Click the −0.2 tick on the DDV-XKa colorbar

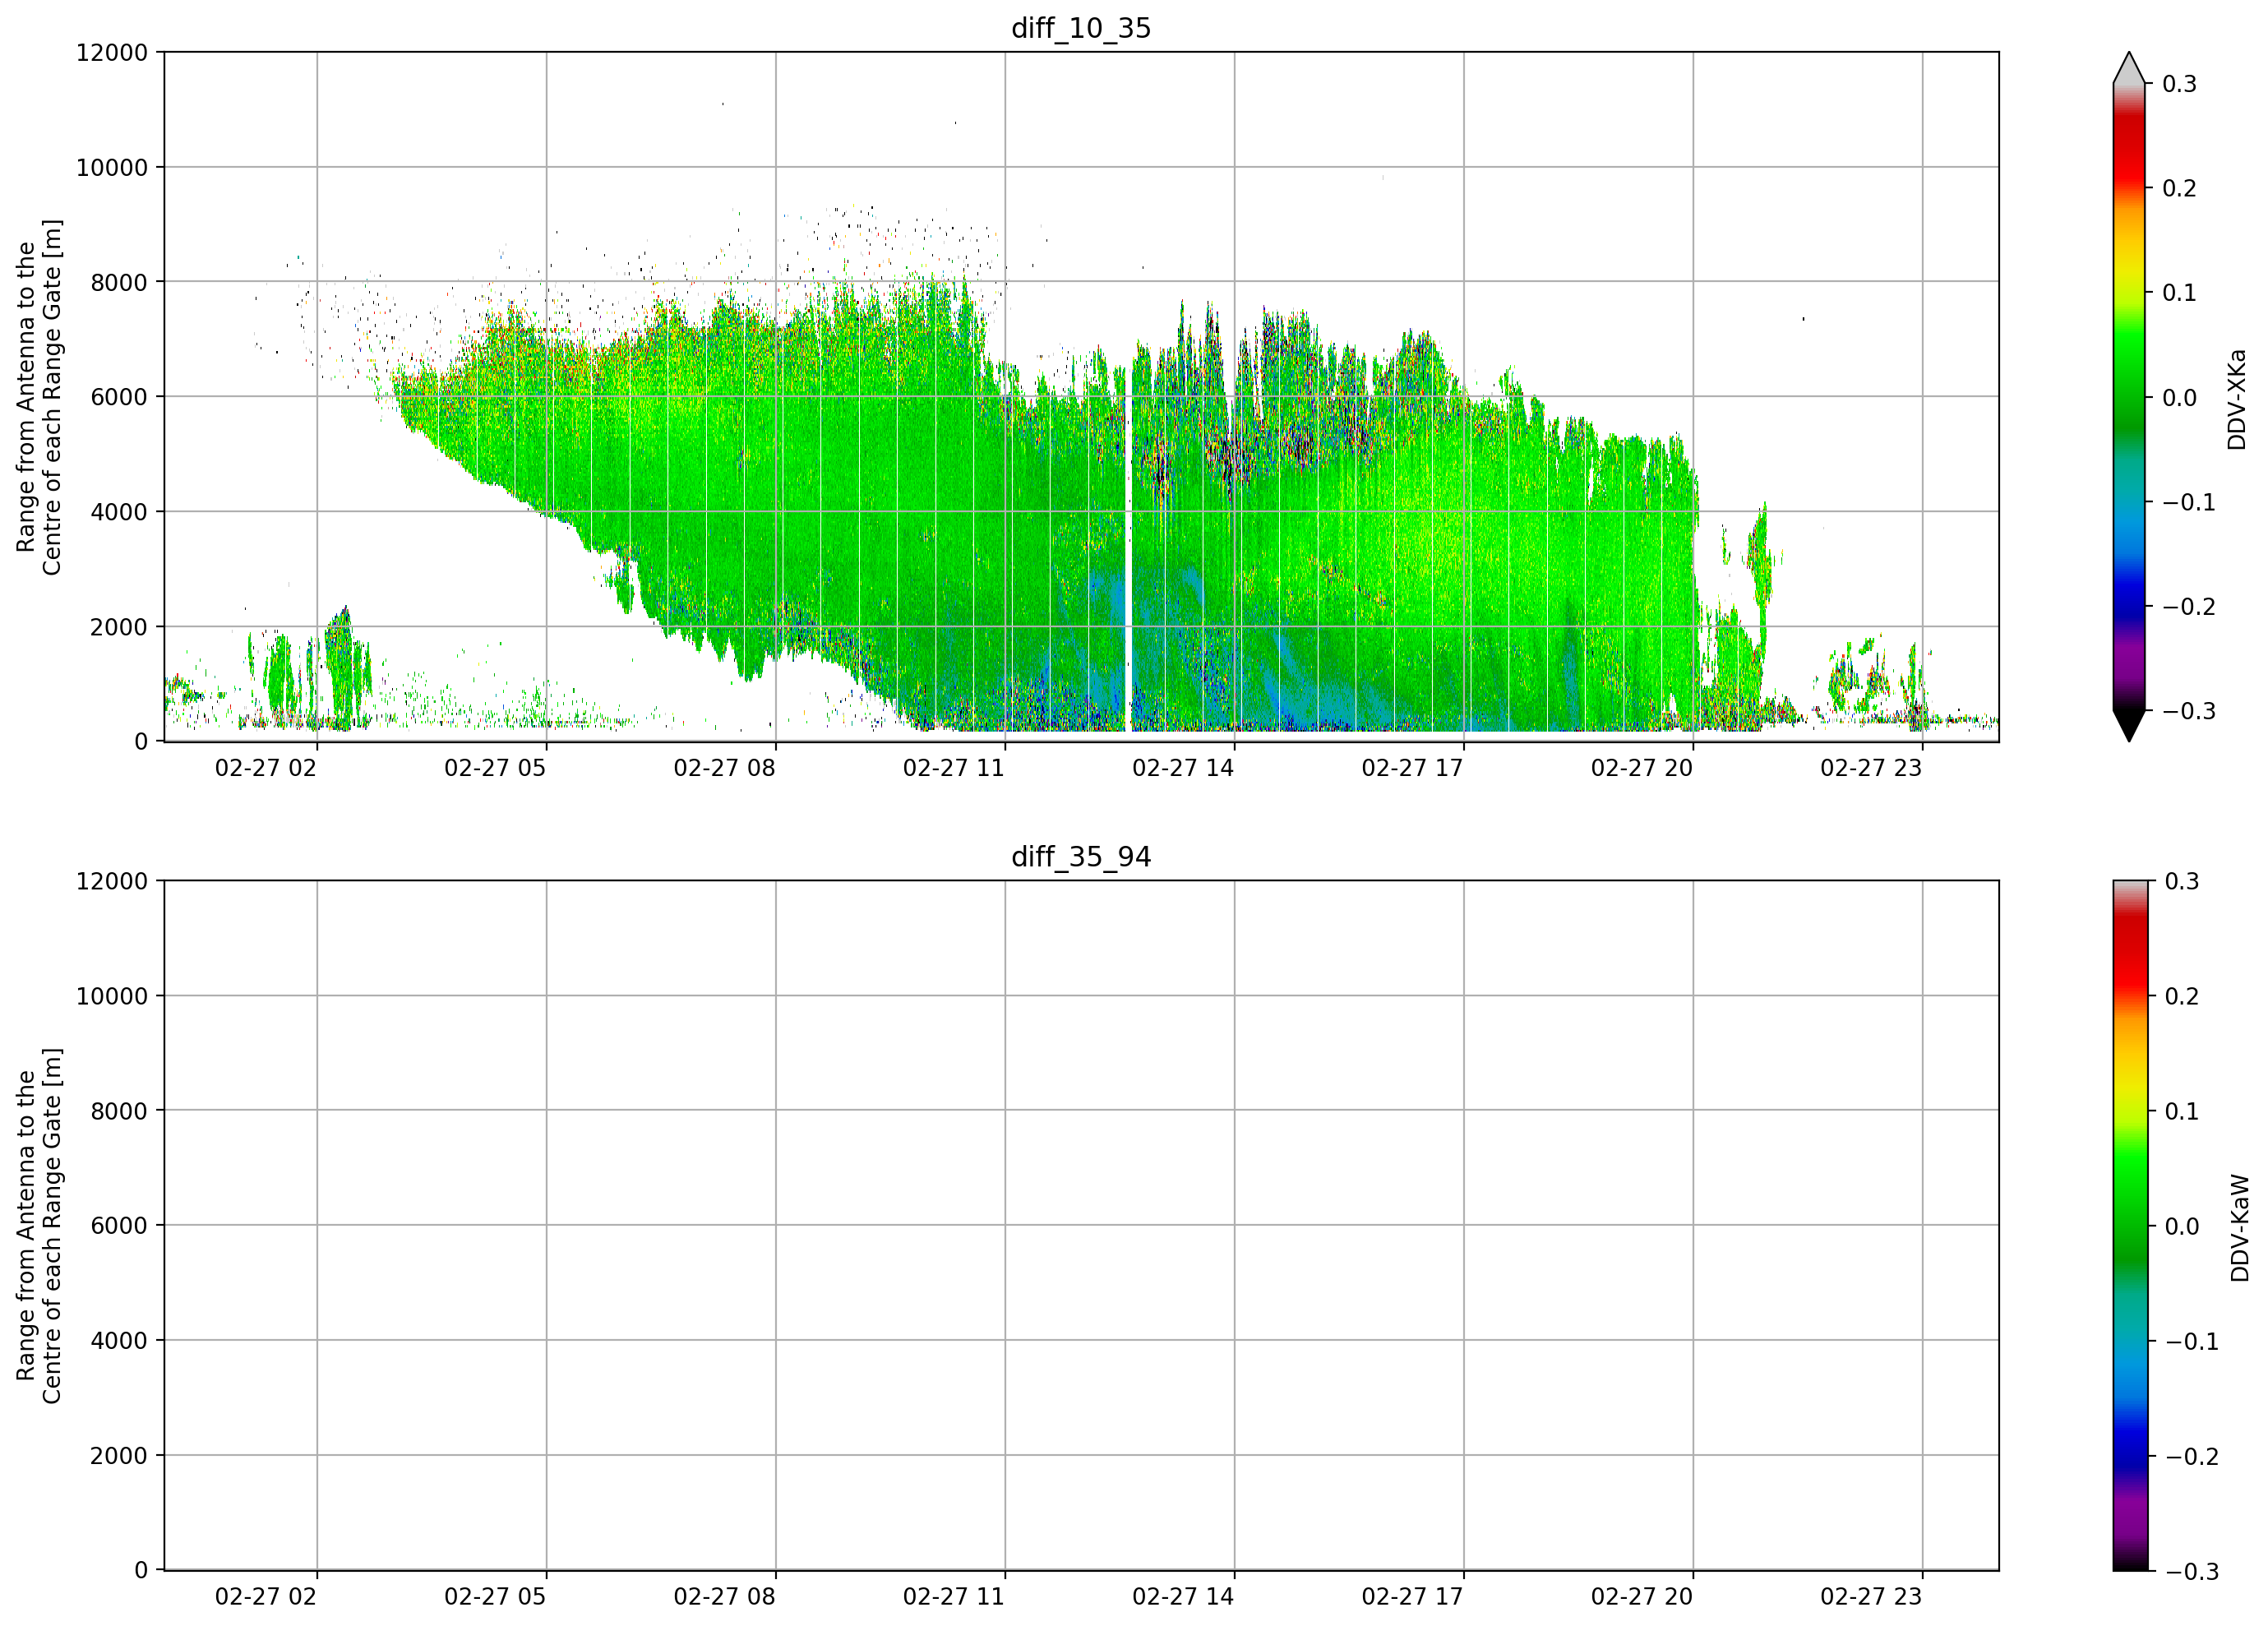point(2189,607)
